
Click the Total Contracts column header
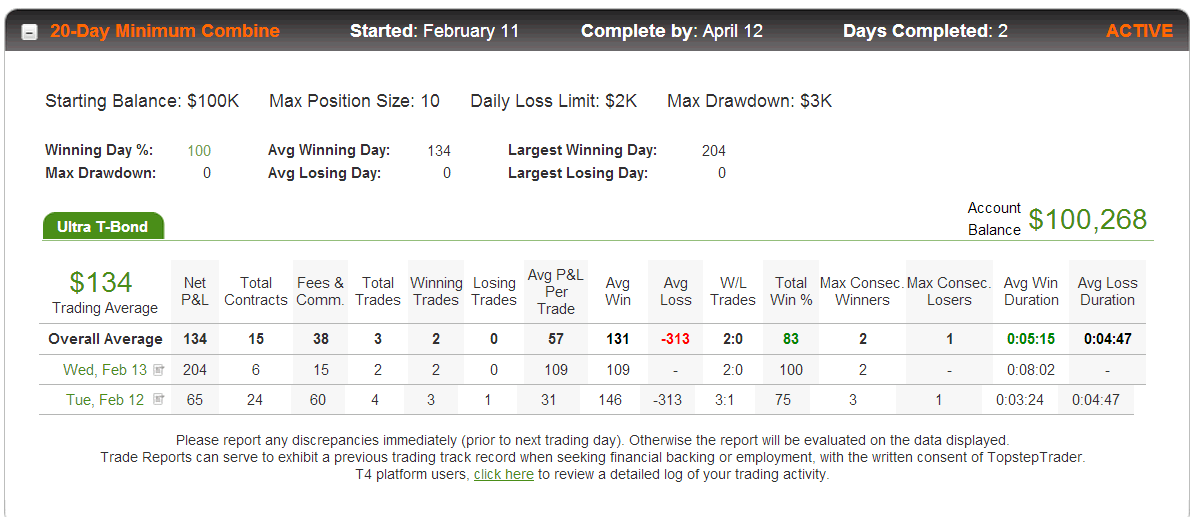(256, 291)
